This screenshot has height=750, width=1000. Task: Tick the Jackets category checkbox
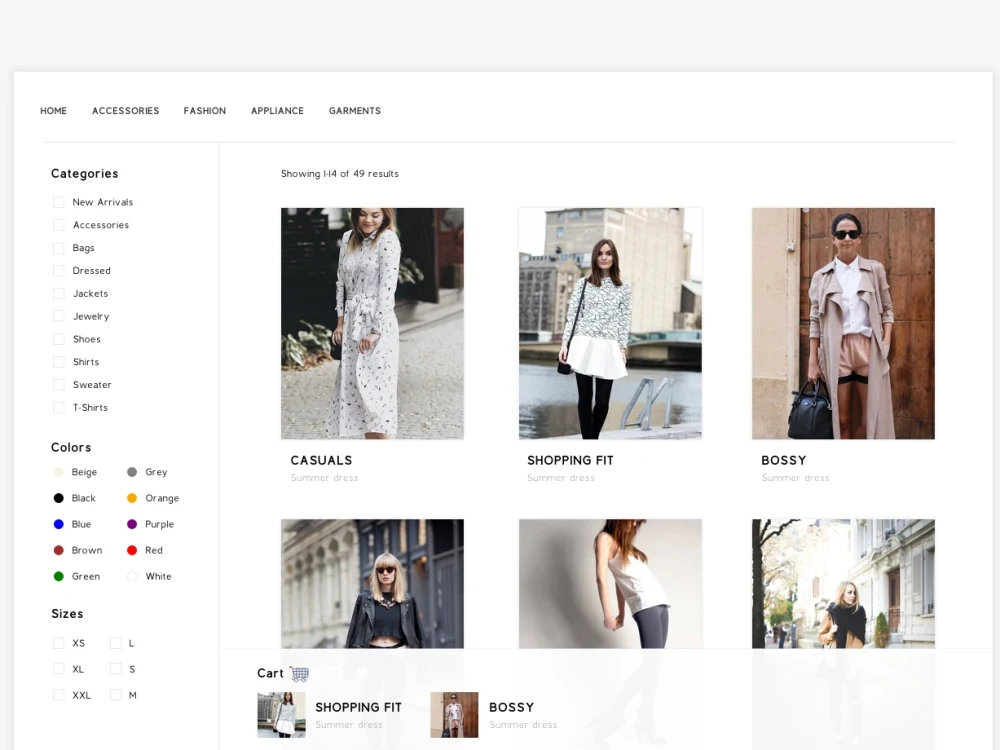(x=59, y=293)
